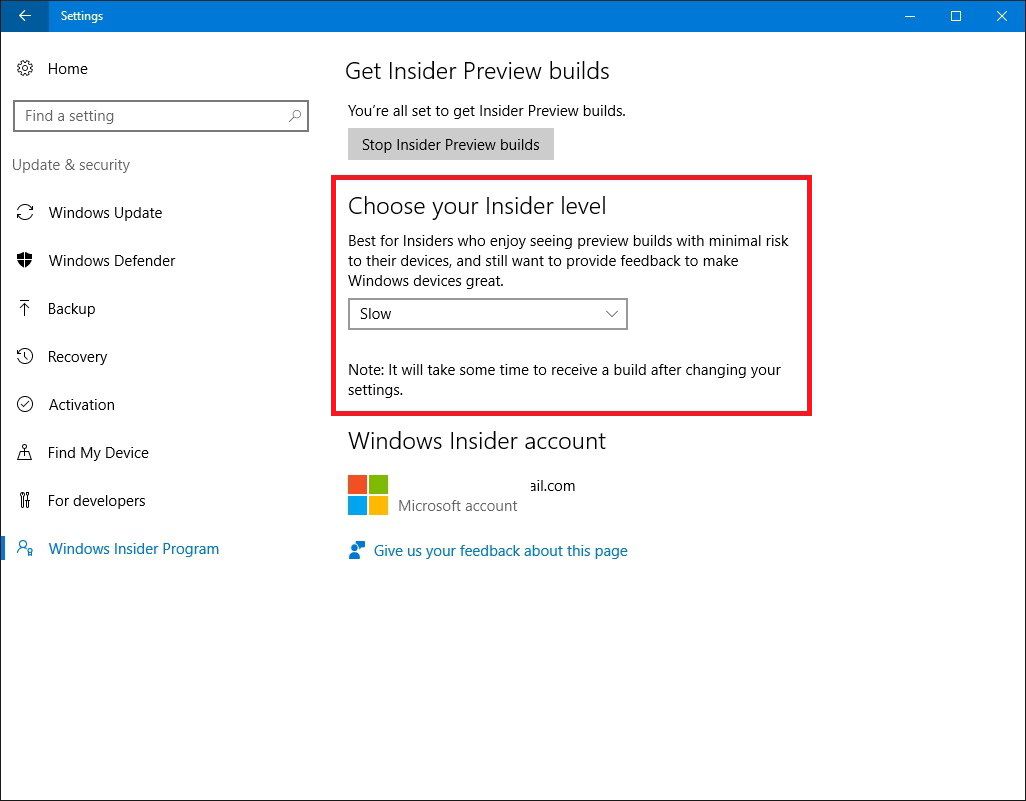Click the Windows Defender shield icon
The image size is (1026, 801).
tap(25, 260)
